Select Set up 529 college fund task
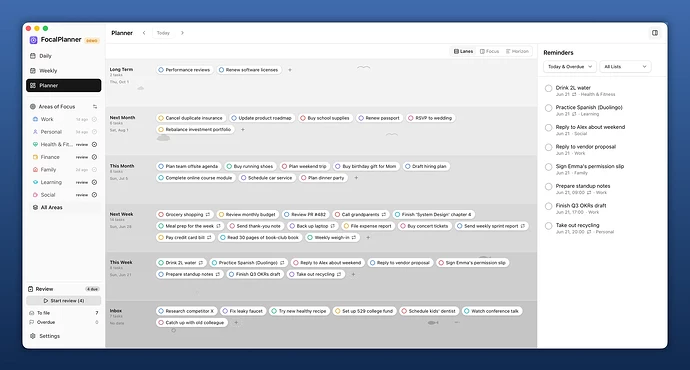This screenshot has width=690, height=370. pyautogui.click(x=364, y=311)
